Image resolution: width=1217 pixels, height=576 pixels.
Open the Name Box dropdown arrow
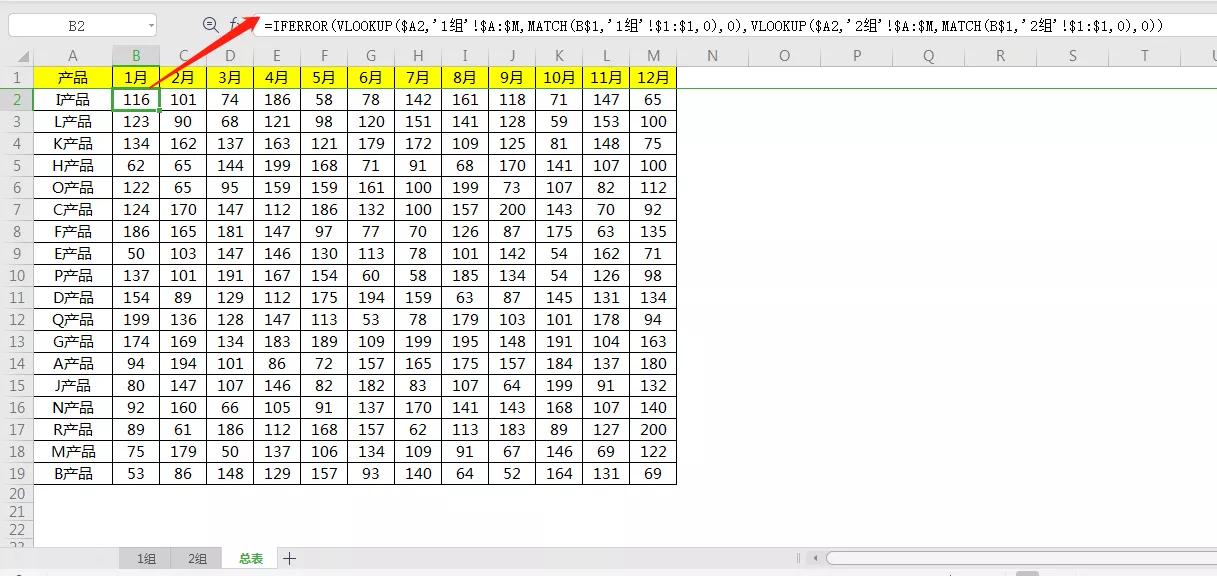(x=150, y=26)
